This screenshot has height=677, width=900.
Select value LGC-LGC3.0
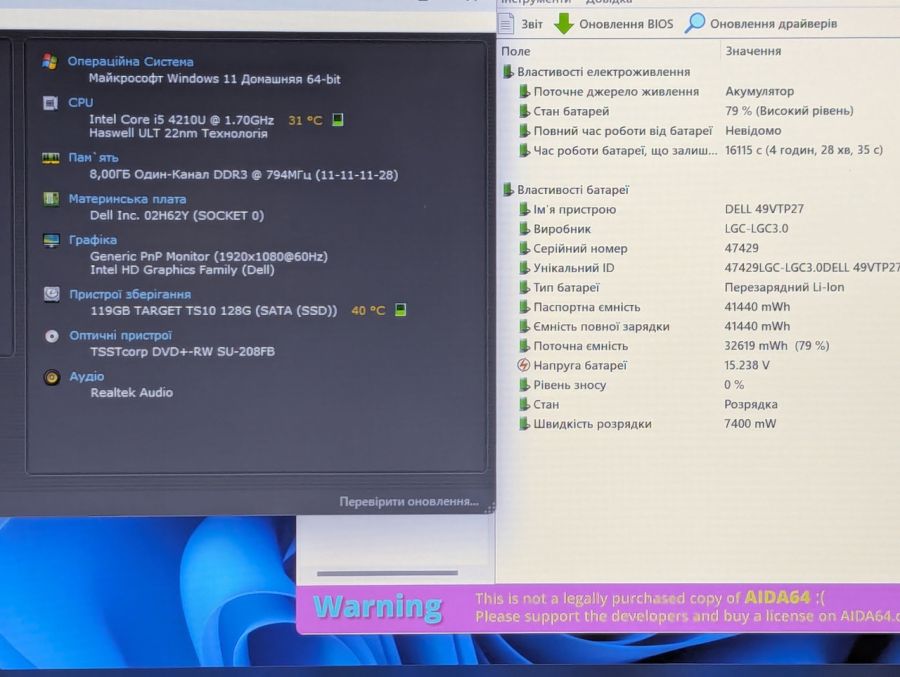click(x=757, y=229)
